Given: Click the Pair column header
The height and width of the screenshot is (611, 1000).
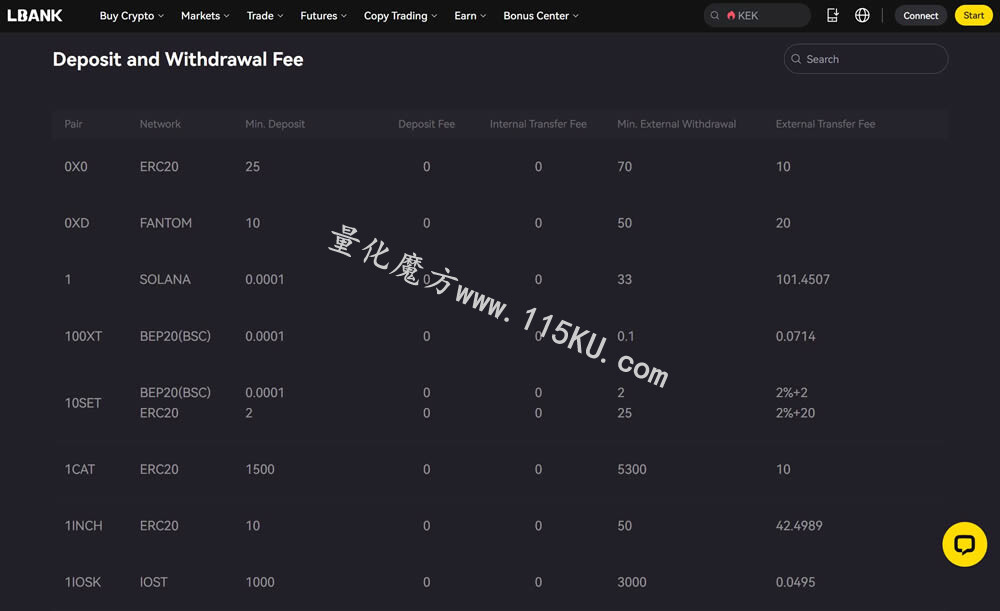Looking at the screenshot, I should pos(73,124).
